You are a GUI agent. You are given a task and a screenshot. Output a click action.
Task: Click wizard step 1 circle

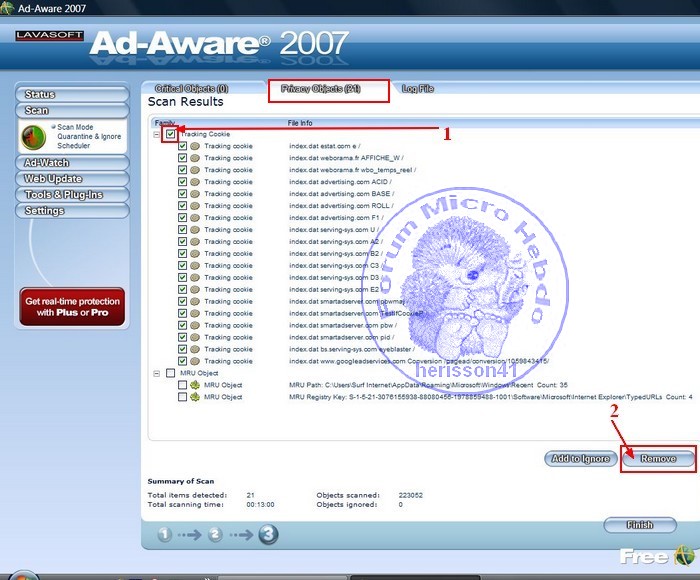click(164, 534)
